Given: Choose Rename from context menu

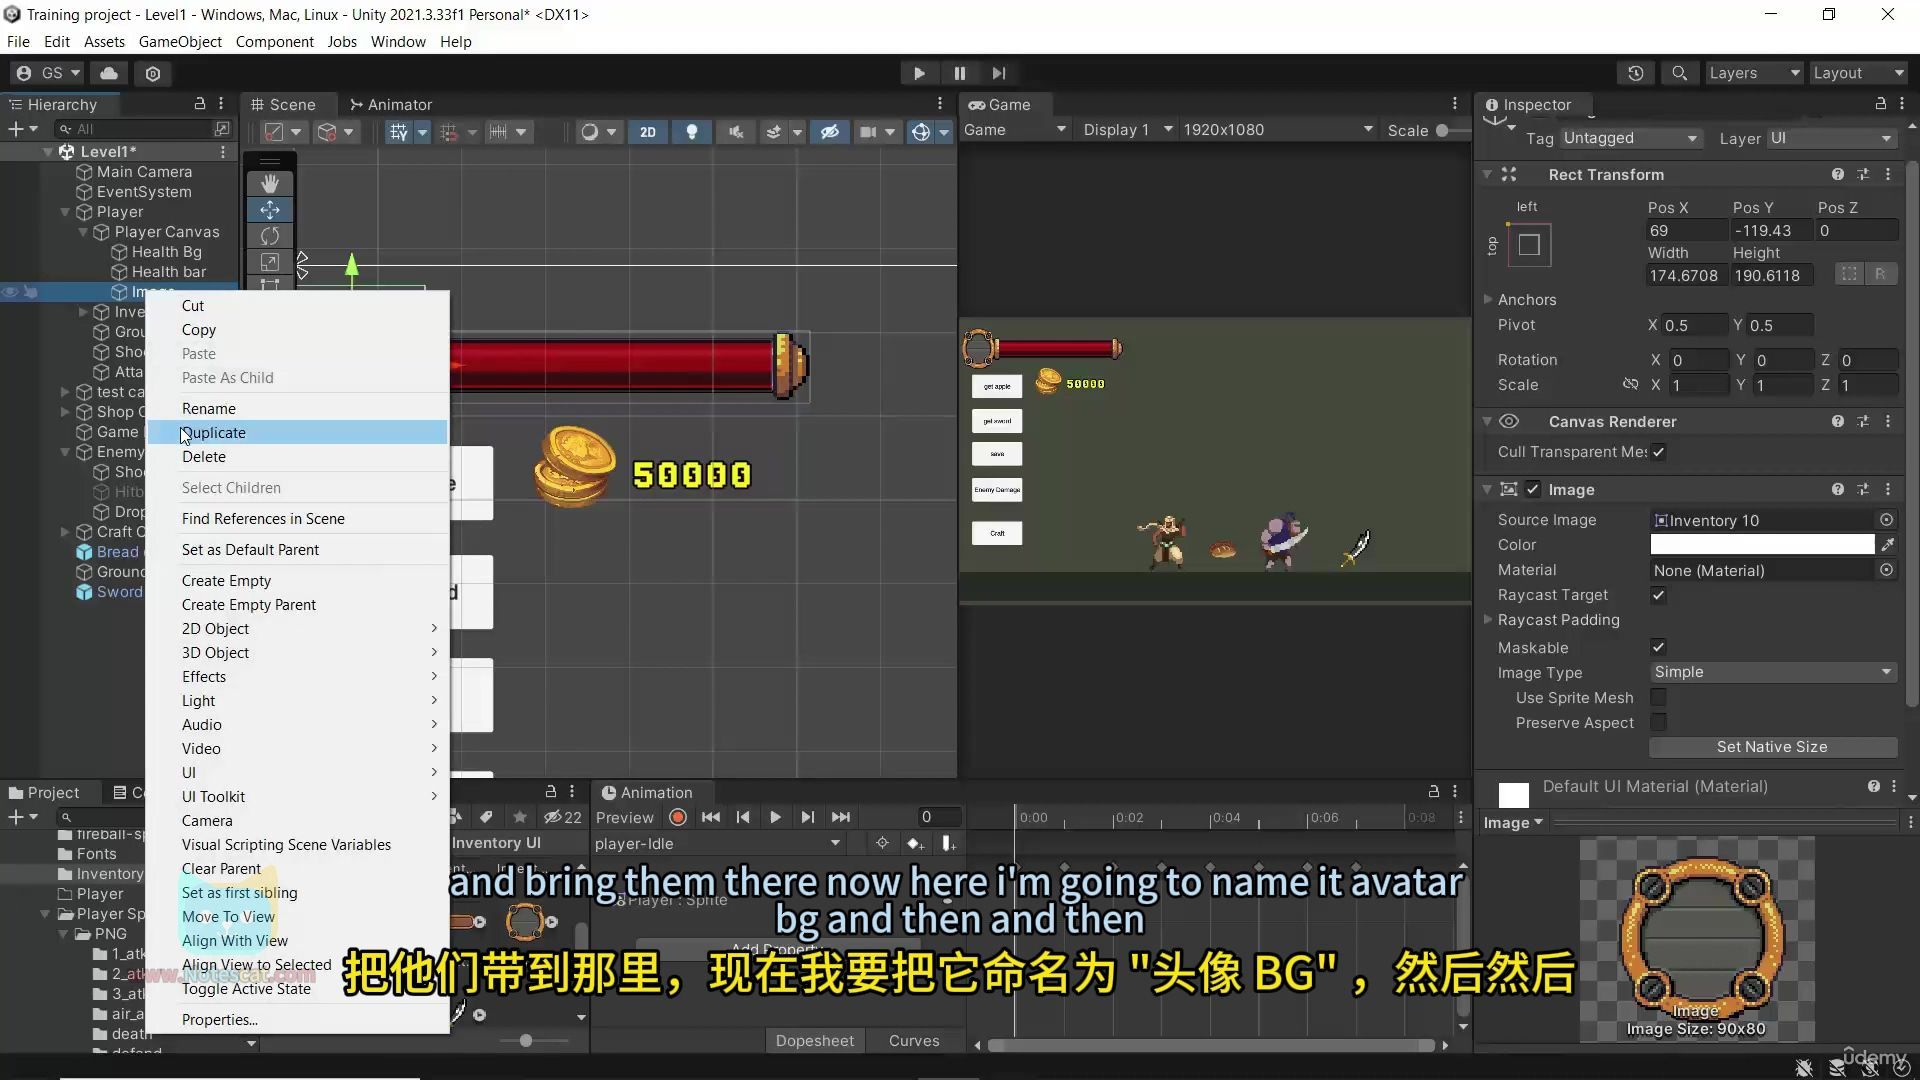Looking at the screenshot, I should [297, 408].
